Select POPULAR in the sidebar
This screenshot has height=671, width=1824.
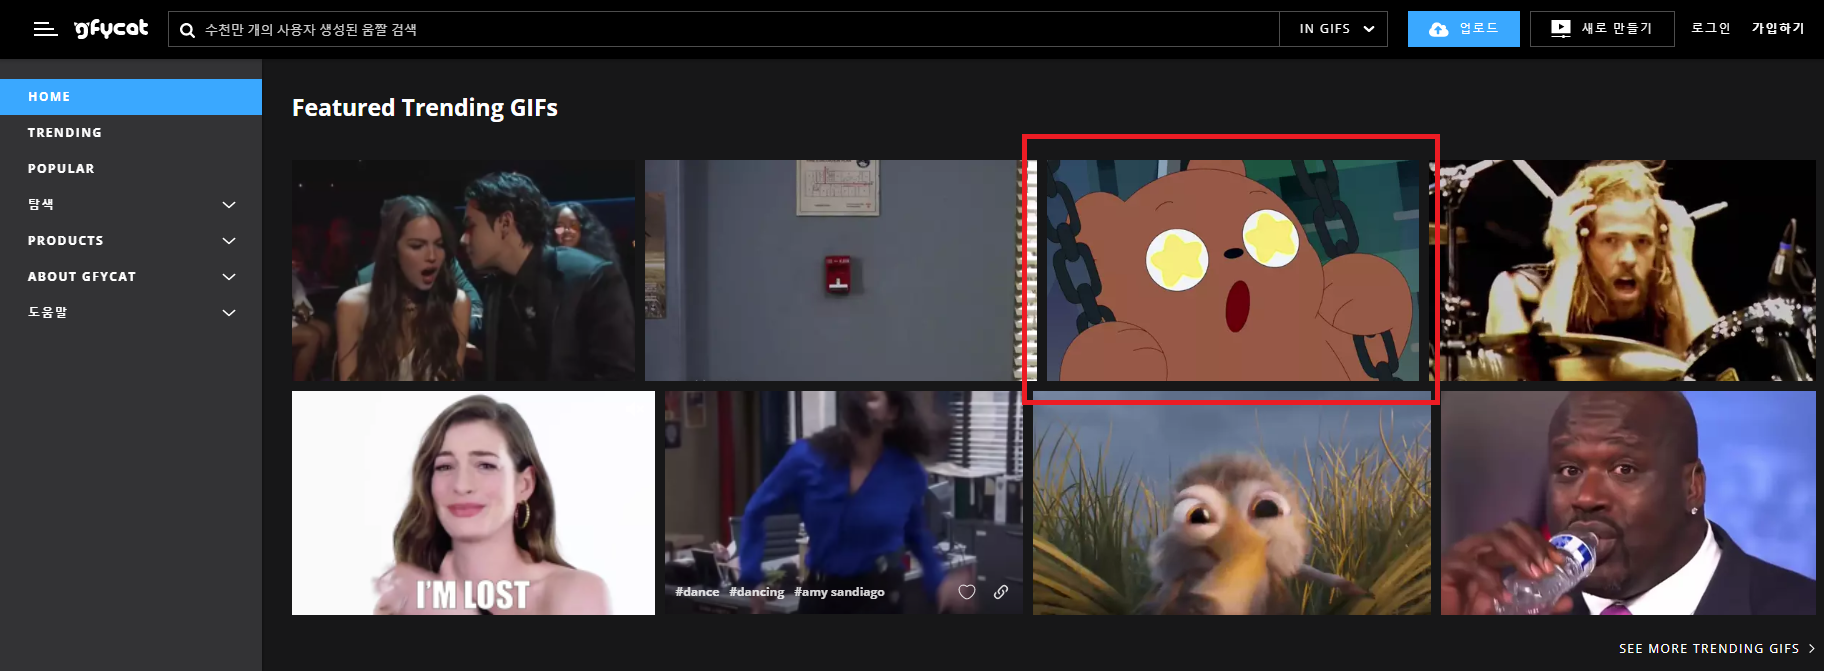point(131,169)
